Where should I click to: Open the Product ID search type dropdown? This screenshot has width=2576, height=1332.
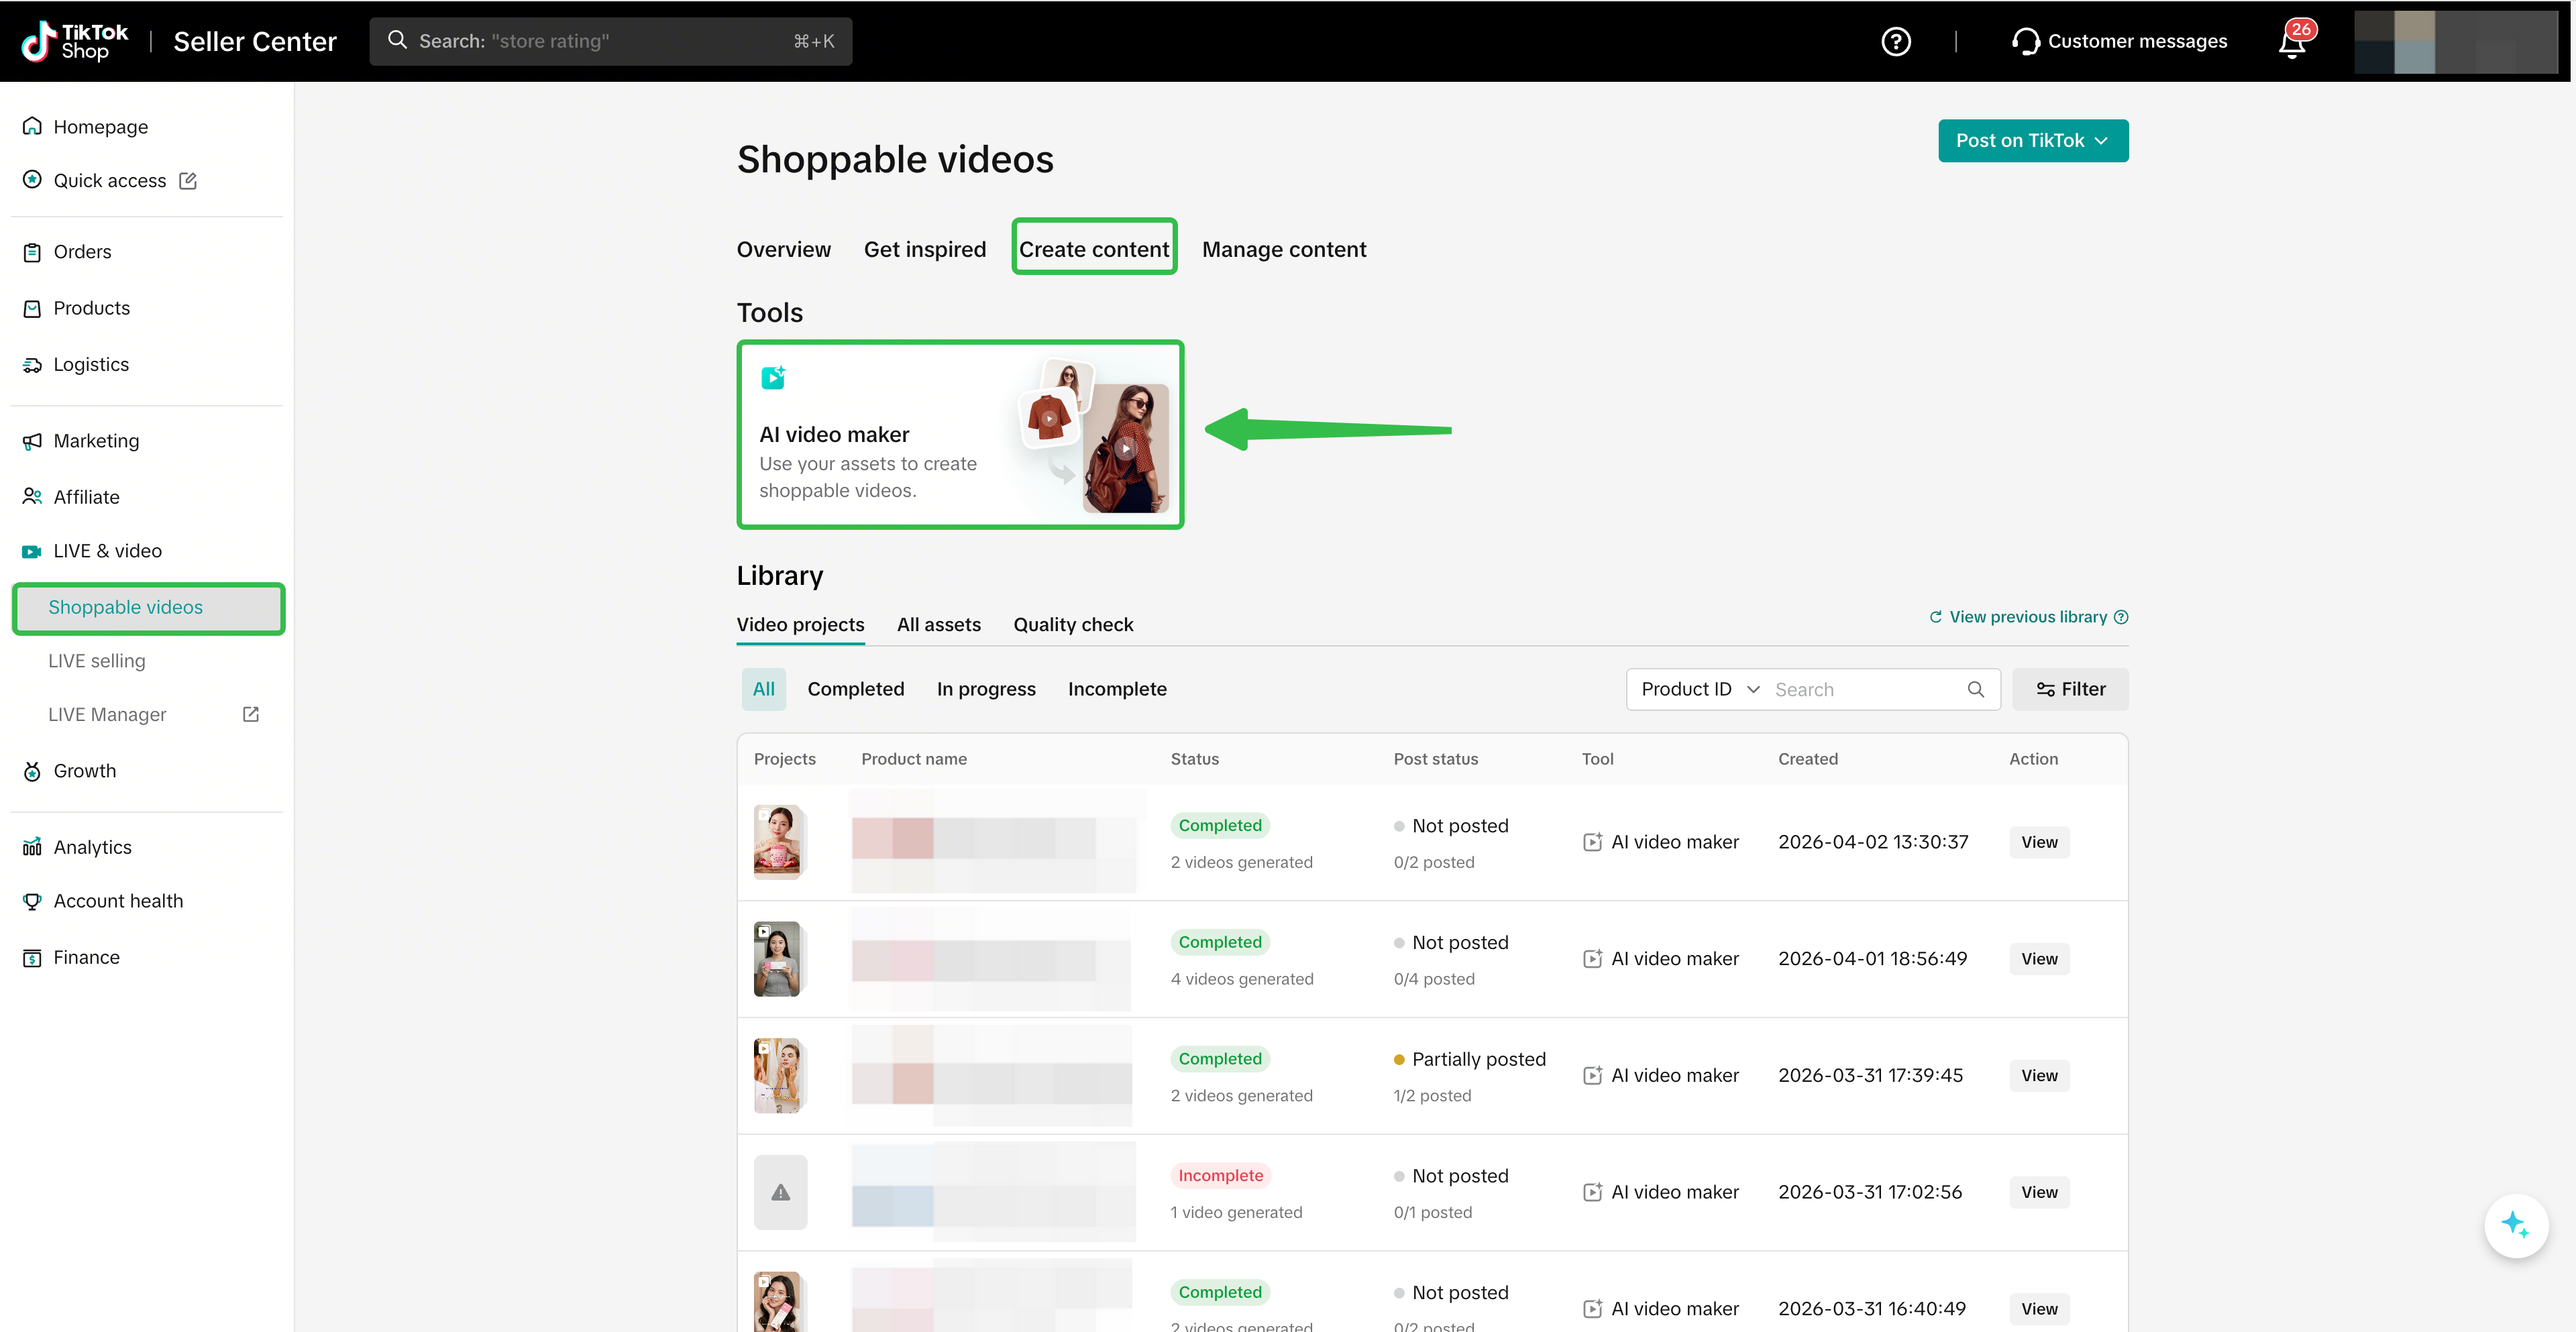pos(1700,689)
